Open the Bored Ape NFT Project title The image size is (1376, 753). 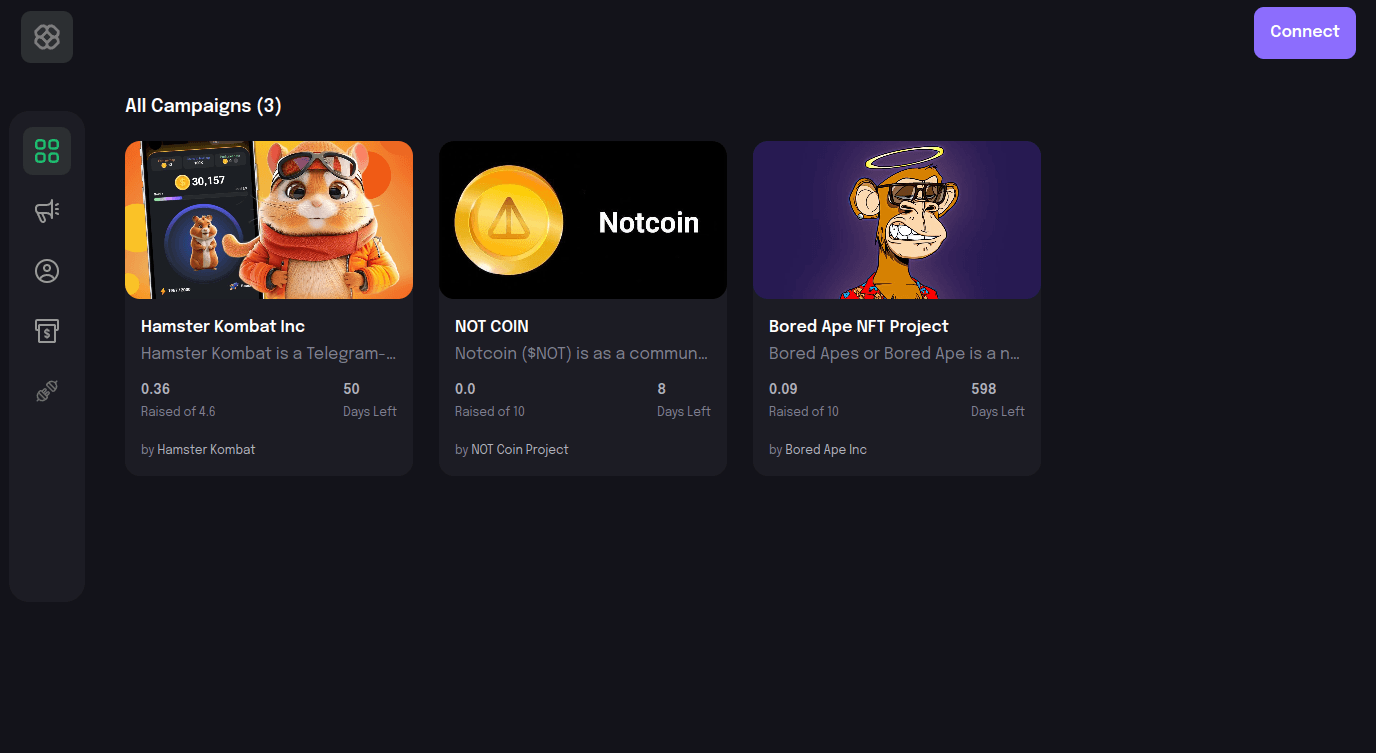[857, 326]
